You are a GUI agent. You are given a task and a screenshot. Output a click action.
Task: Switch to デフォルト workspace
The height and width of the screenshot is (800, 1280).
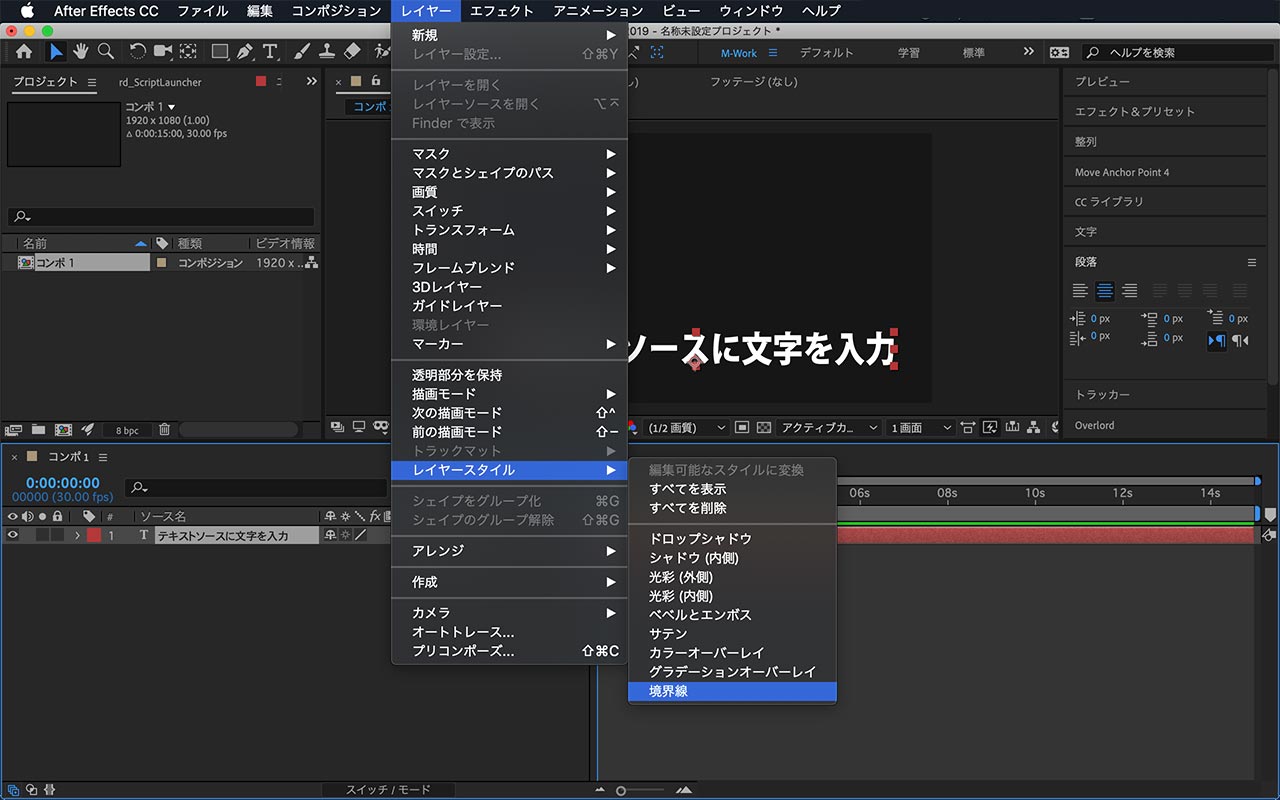(827, 53)
